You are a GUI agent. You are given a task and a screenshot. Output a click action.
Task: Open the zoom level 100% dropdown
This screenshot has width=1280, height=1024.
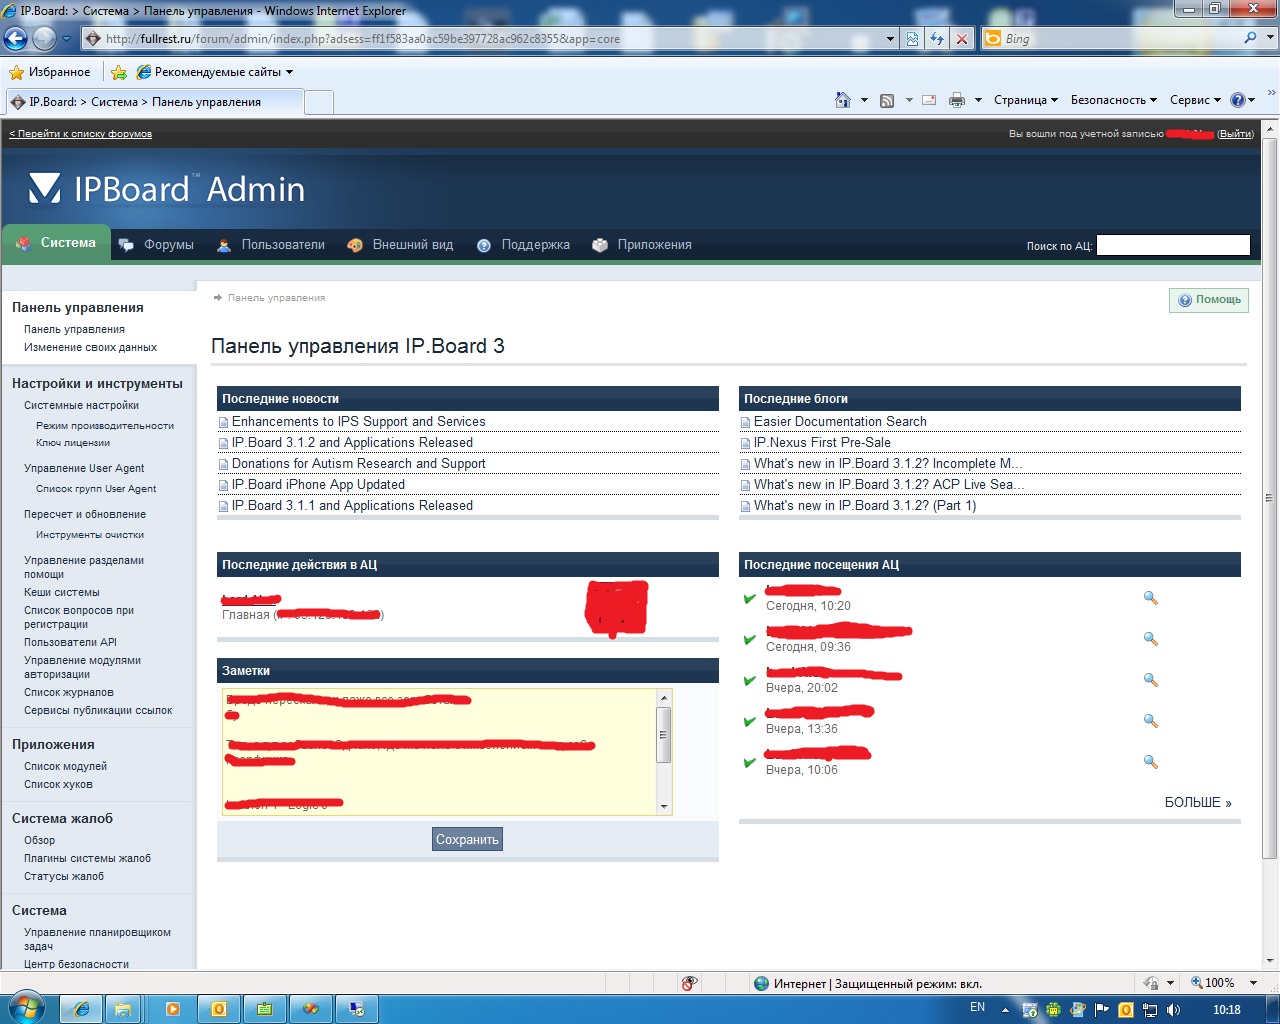point(1254,984)
